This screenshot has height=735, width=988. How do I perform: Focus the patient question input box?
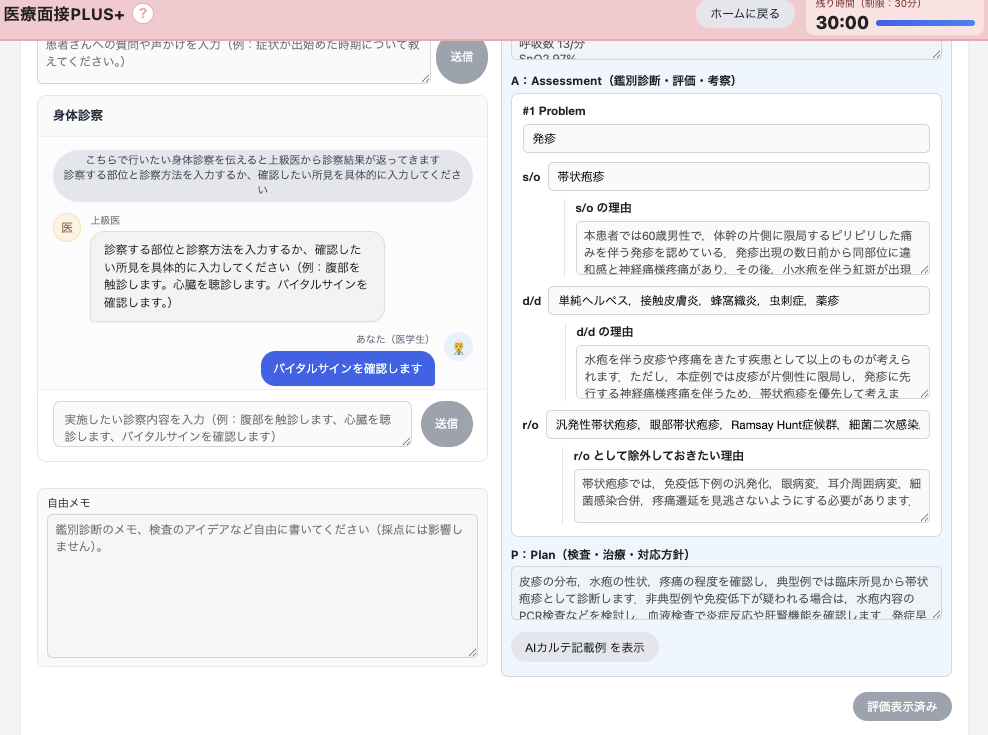(x=234, y=61)
